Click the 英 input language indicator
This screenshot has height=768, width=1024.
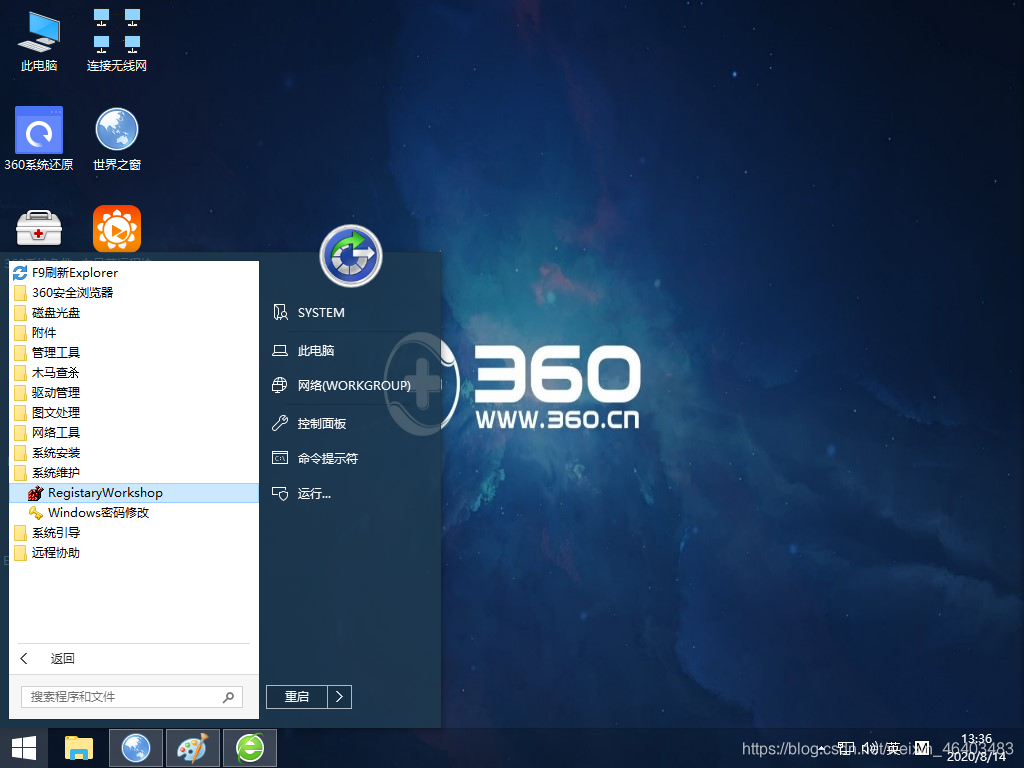893,748
